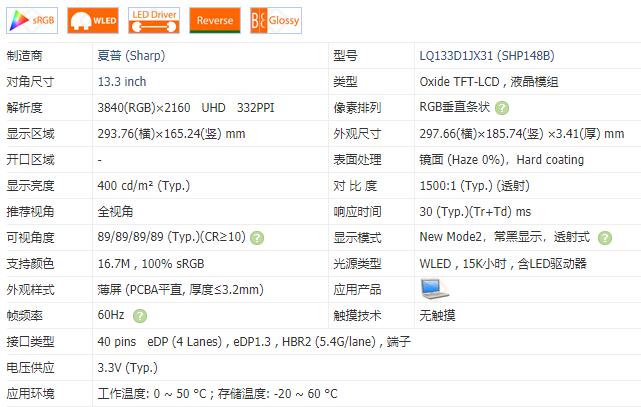Click the 可视角度 row label
This screenshot has width=641, height=407.
point(30,238)
